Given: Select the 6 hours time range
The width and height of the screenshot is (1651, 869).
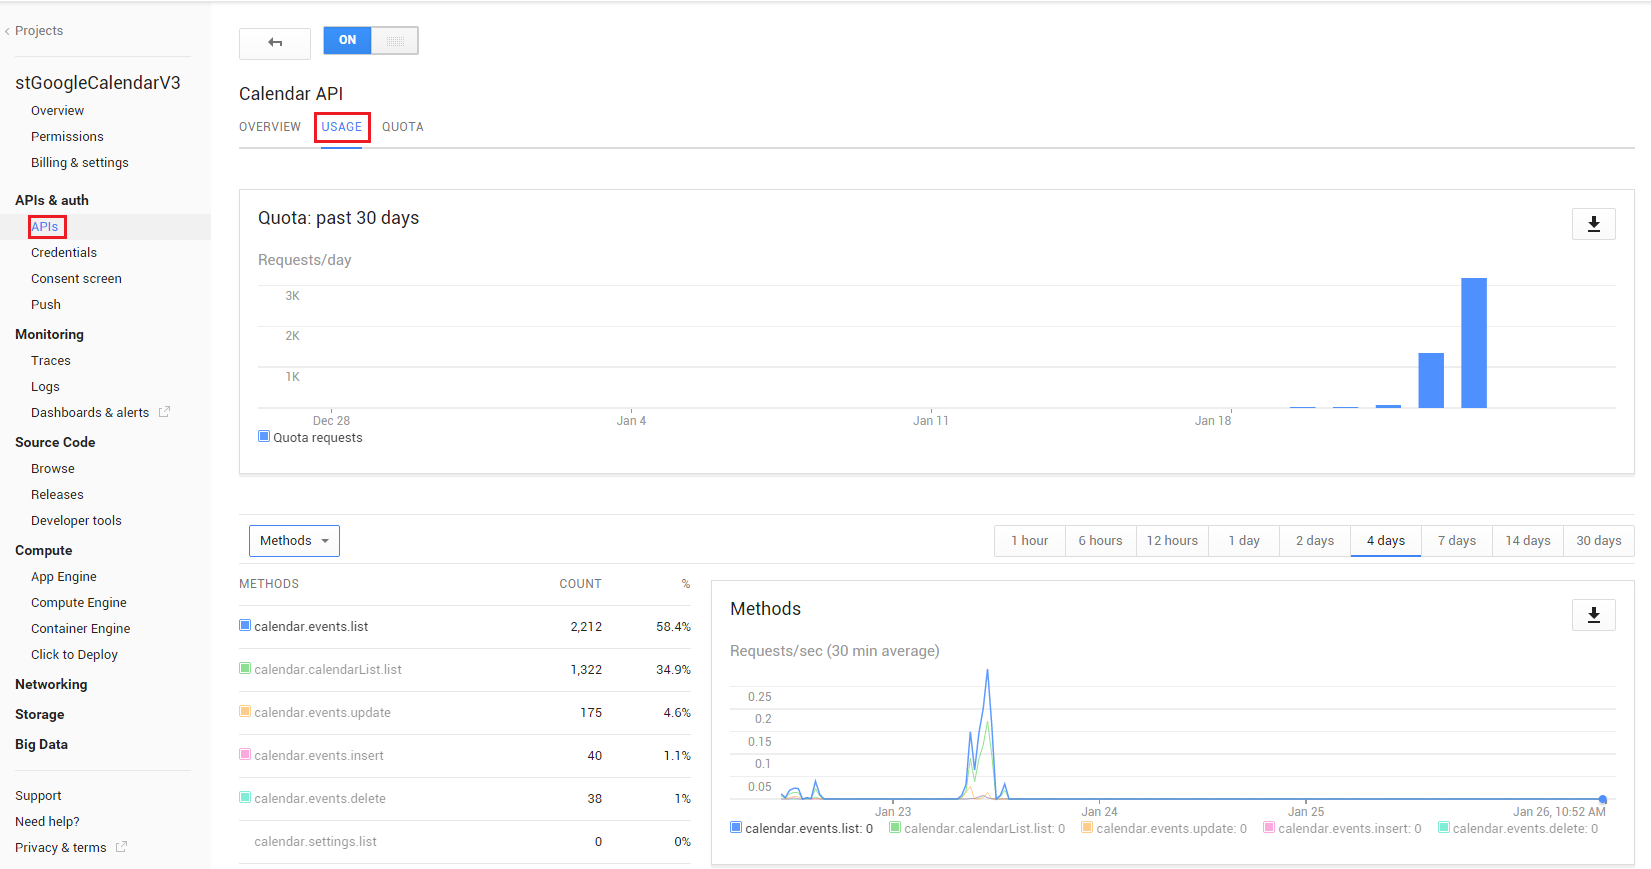Looking at the screenshot, I should 1100,541.
